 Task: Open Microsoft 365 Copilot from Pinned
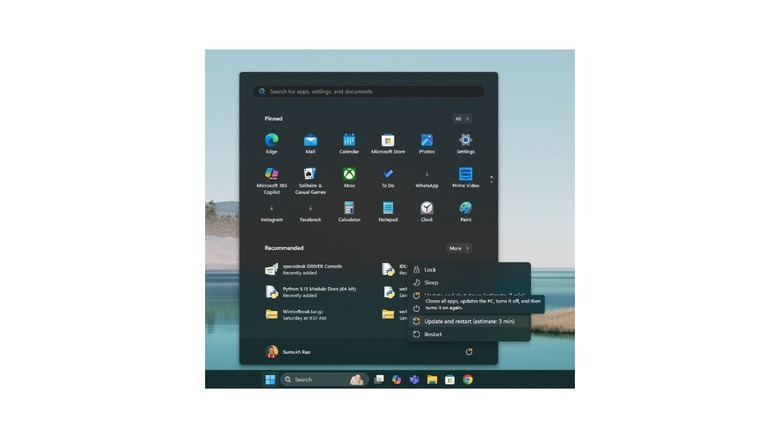272,180
